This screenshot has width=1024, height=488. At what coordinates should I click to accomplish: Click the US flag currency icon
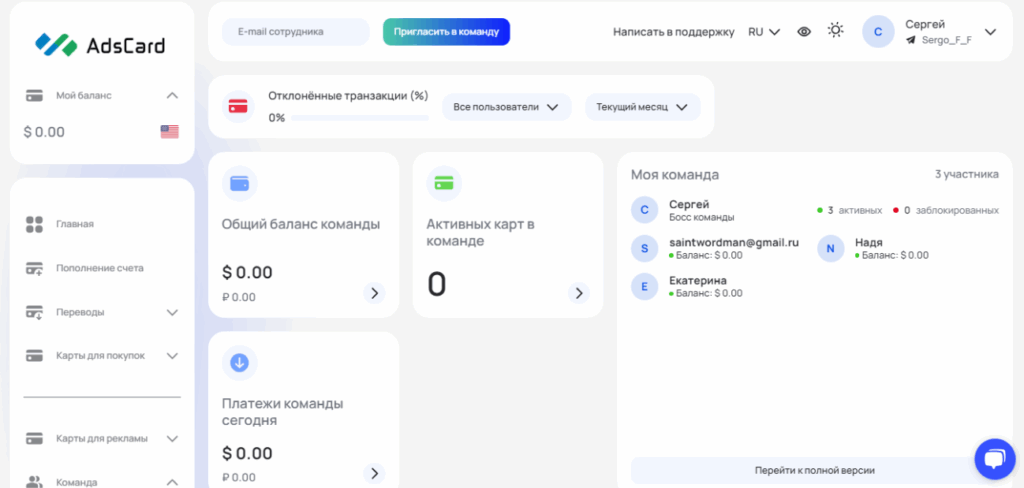pyautogui.click(x=170, y=132)
